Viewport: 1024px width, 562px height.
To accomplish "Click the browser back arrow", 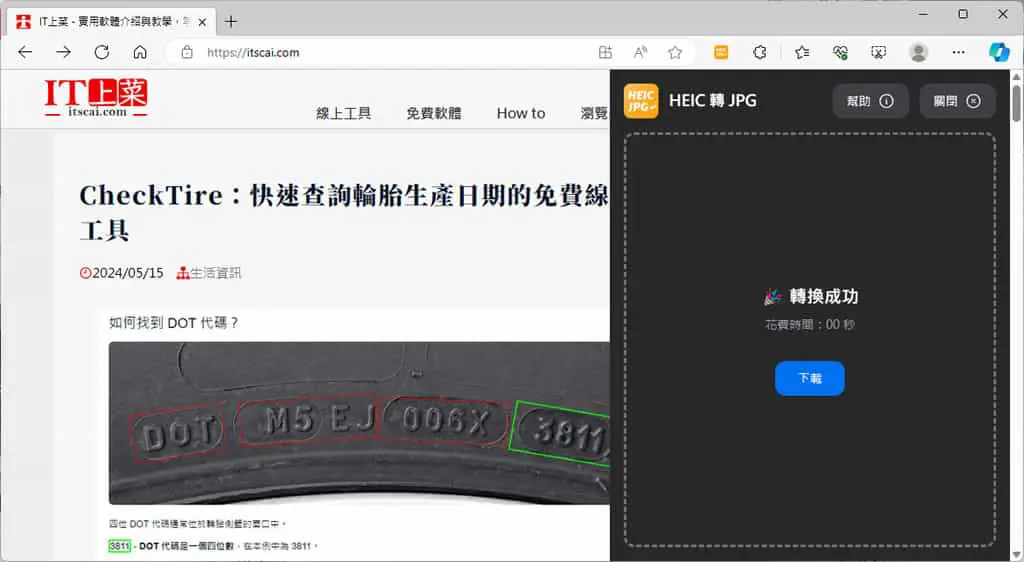I will (25, 52).
